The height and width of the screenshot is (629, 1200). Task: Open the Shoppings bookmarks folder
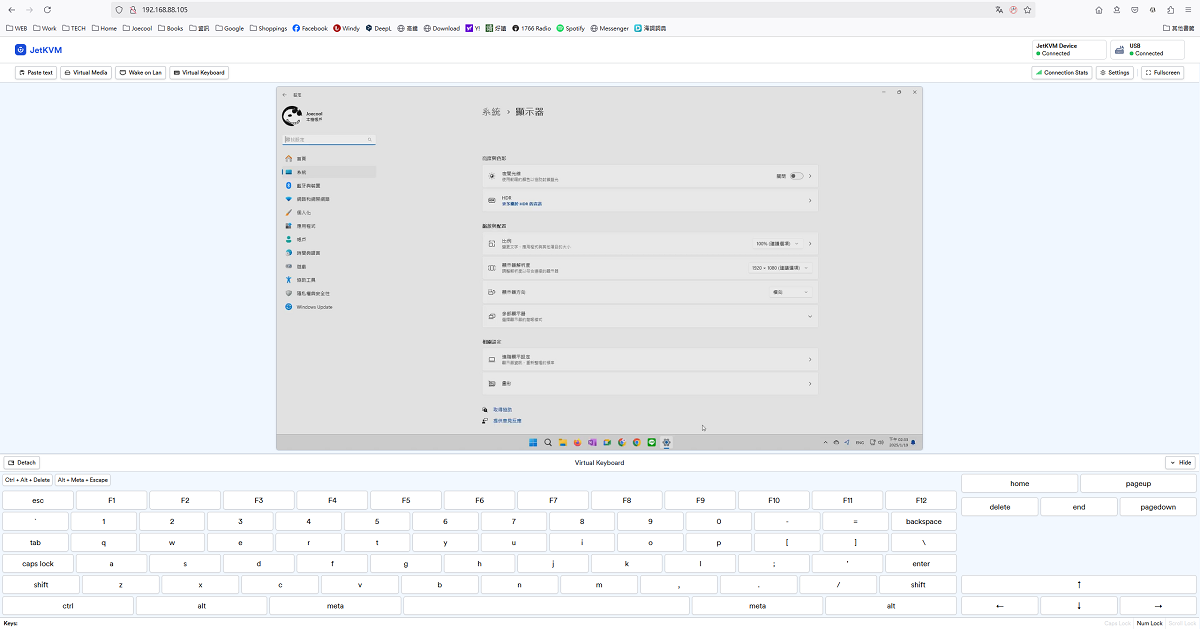click(x=268, y=28)
